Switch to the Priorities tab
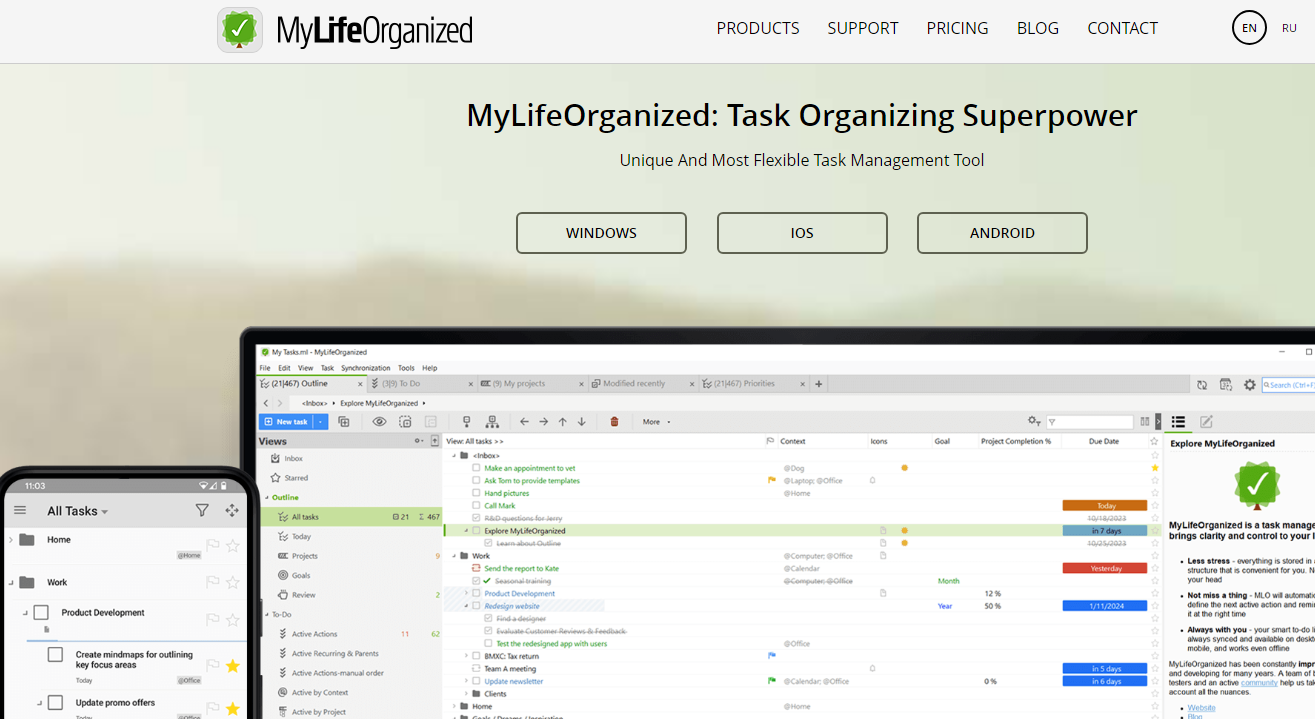Viewport: 1315px width, 719px height. [x=753, y=384]
